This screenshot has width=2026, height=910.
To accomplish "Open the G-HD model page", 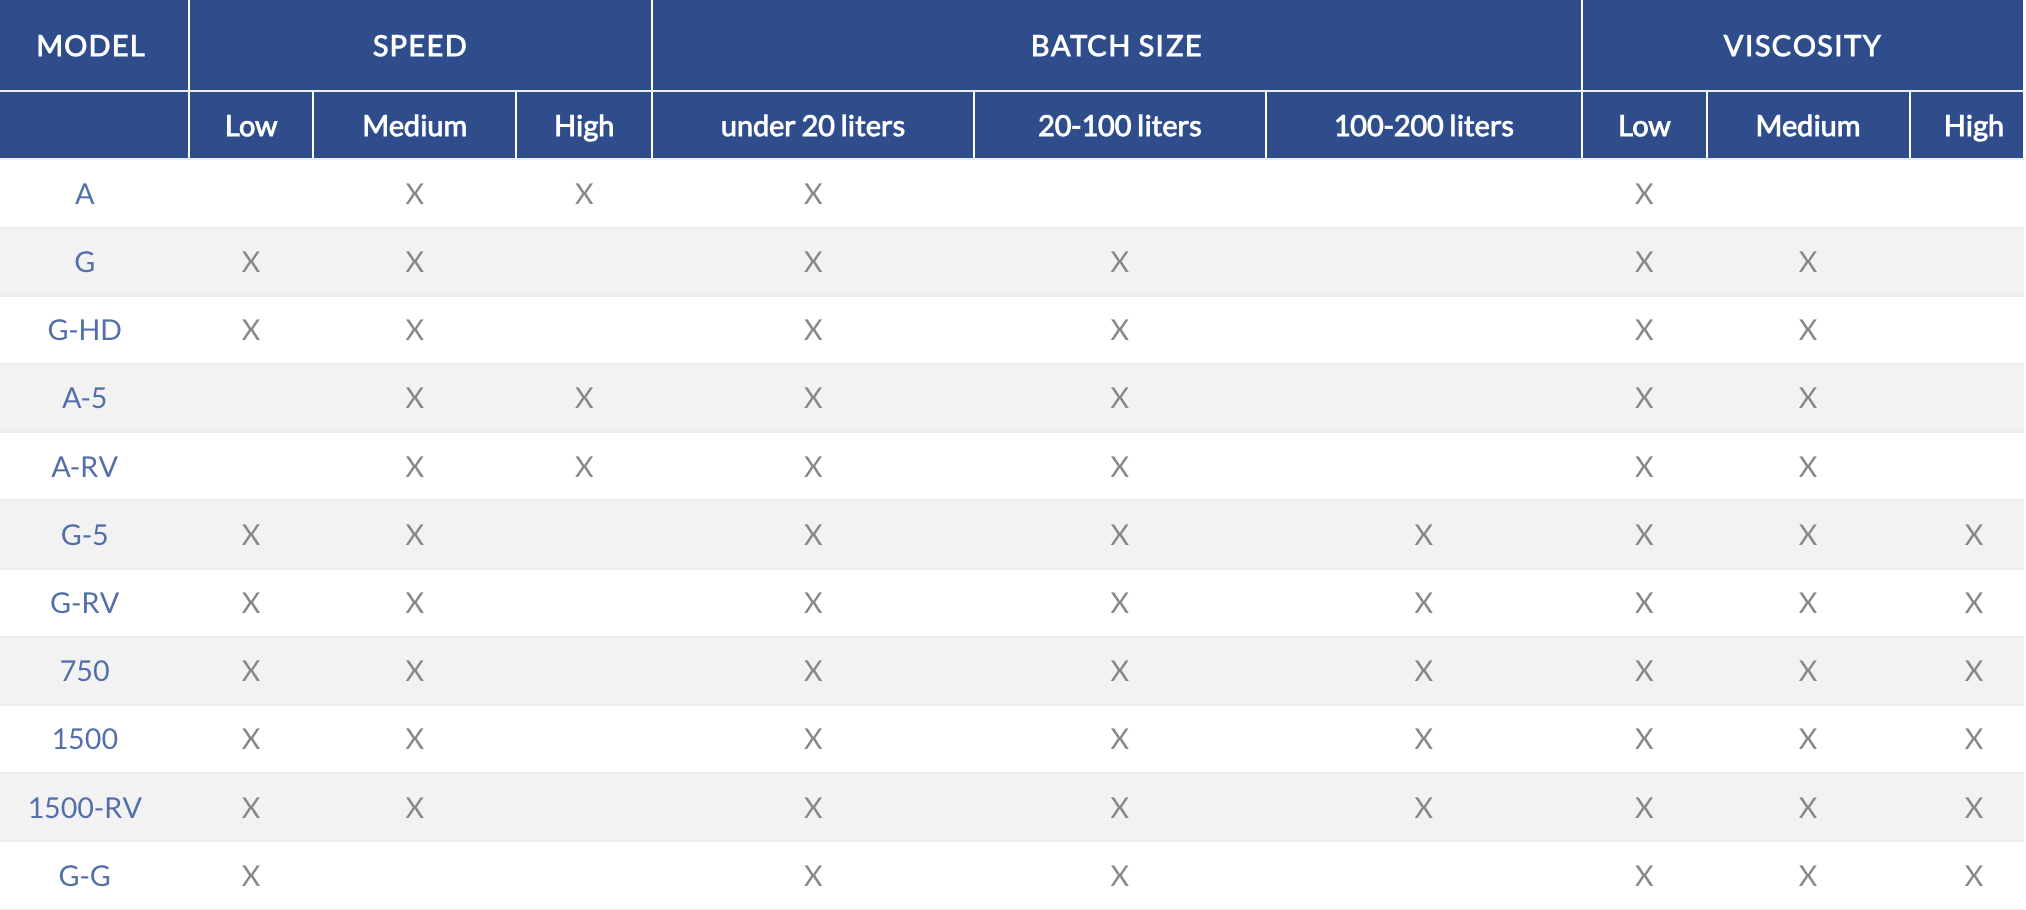I will coord(85,330).
